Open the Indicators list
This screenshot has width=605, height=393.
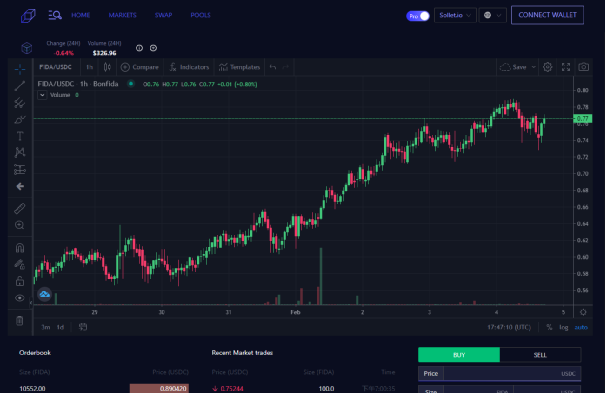pyautogui.click(x=189, y=67)
